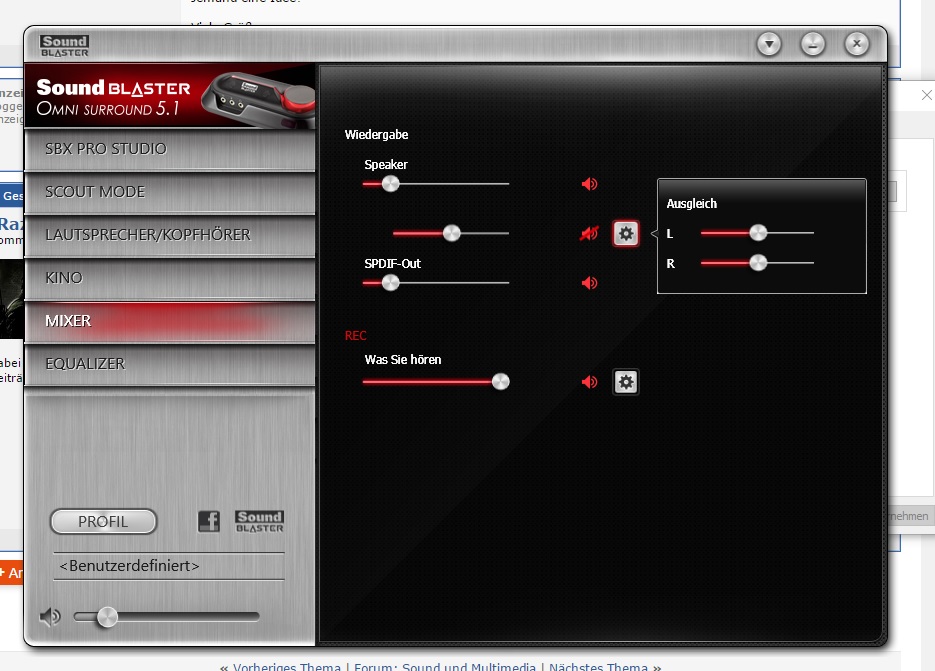Click the second playback channel slider knob
The height and width of the screenshot is (671, 935).
click(x=451, y=233)
